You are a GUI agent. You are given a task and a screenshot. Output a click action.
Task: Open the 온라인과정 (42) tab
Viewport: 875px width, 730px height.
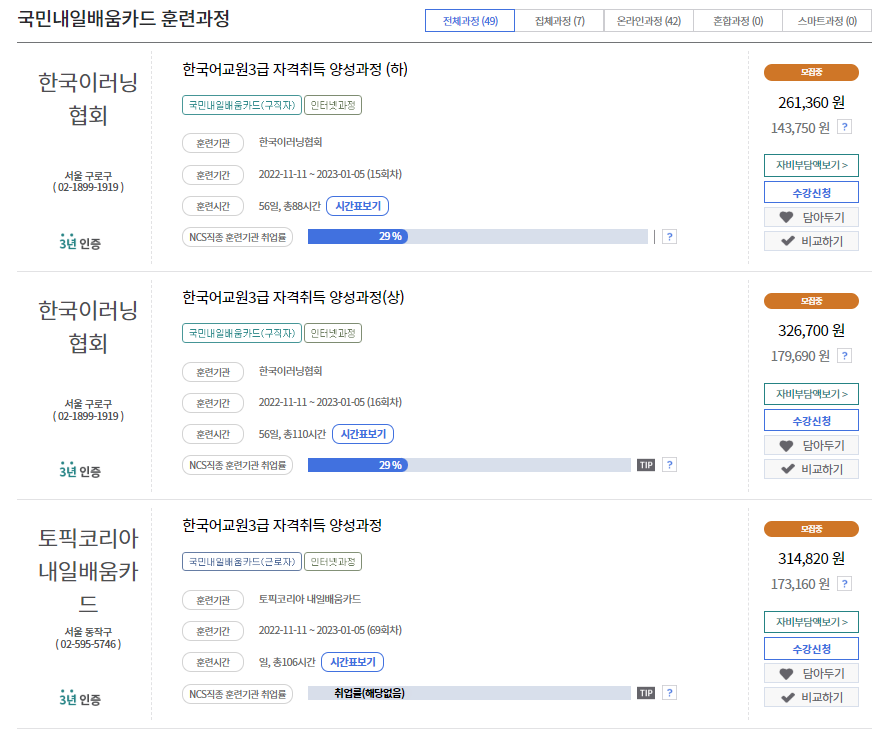click(x=648, y=21)
